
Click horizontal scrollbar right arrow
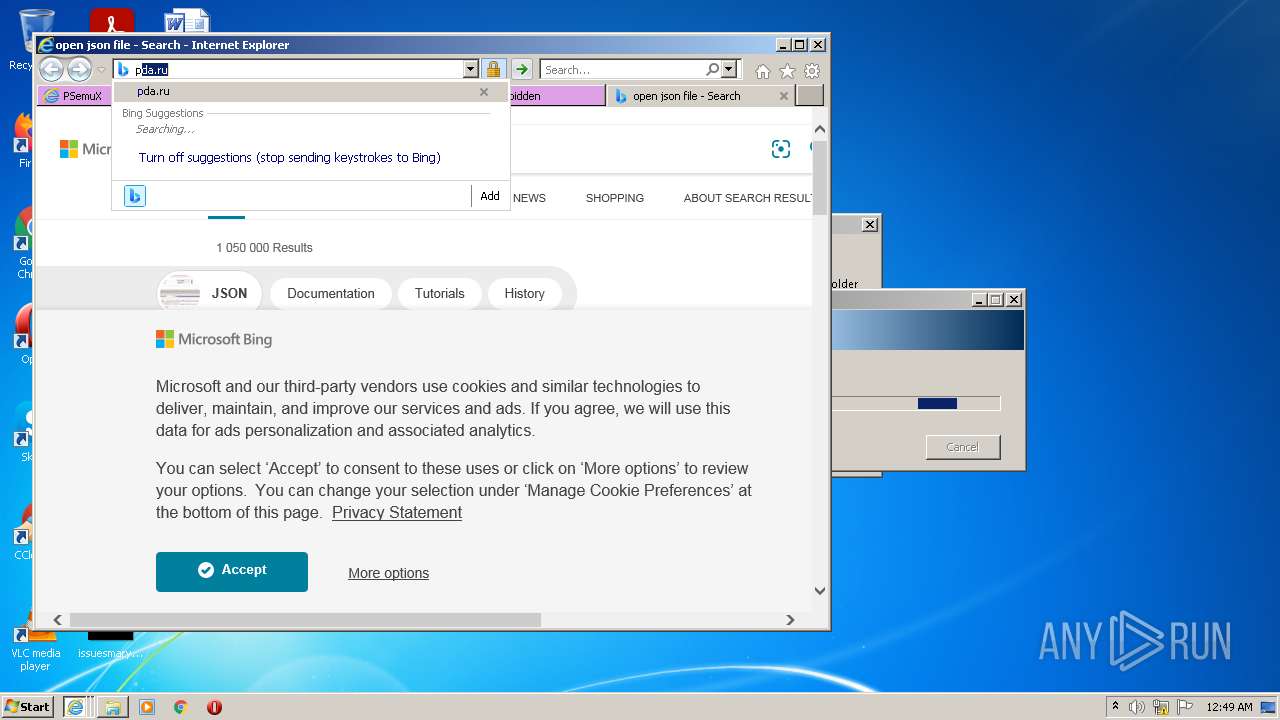pyautogui.click(x=790, y=620)
